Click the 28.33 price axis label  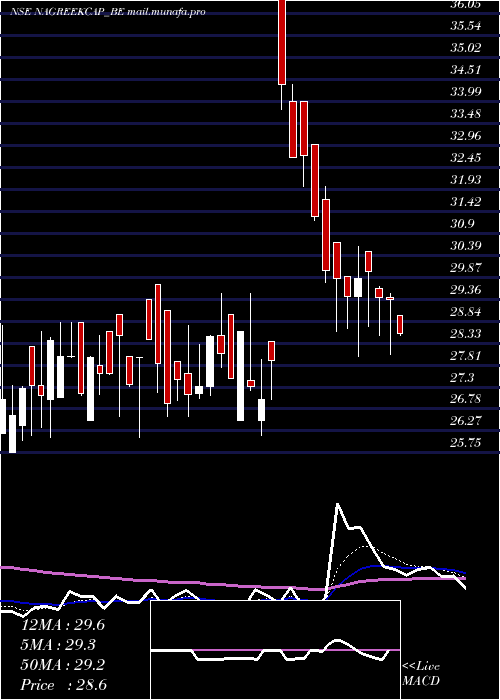tap(465, 334)
